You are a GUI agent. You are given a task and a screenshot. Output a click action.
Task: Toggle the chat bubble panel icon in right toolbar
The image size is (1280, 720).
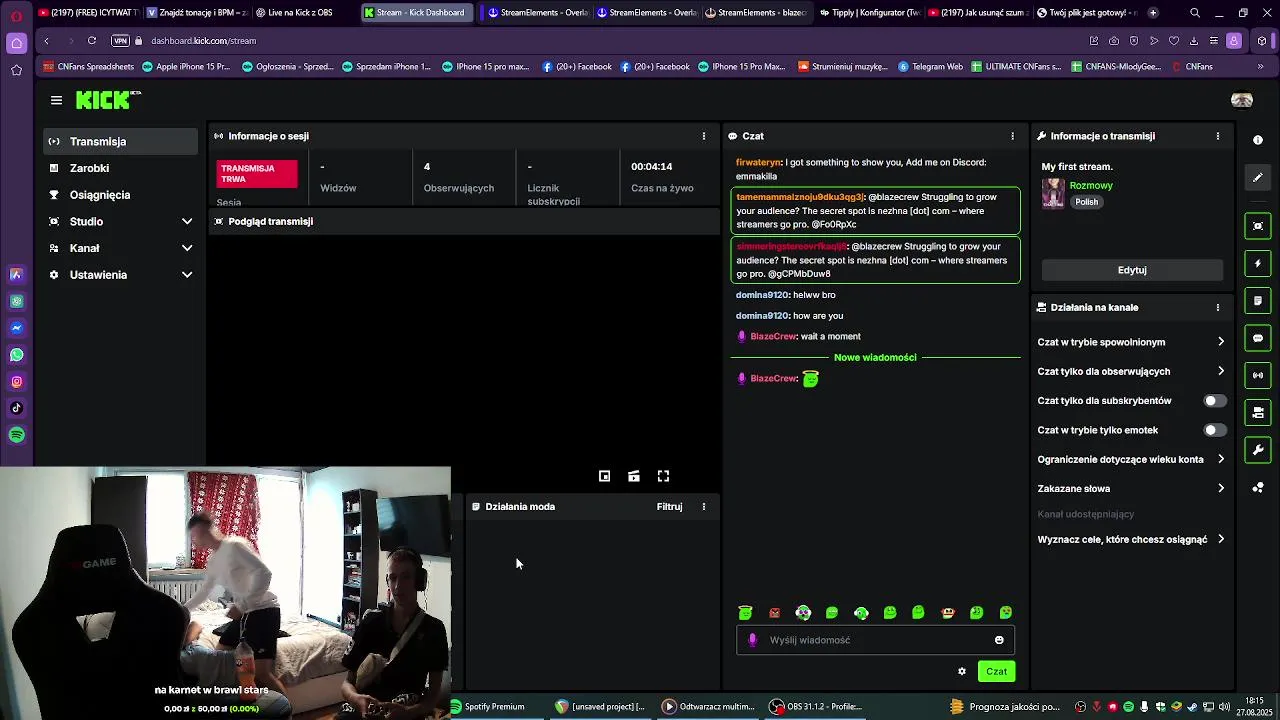(x=1258, y=338)
